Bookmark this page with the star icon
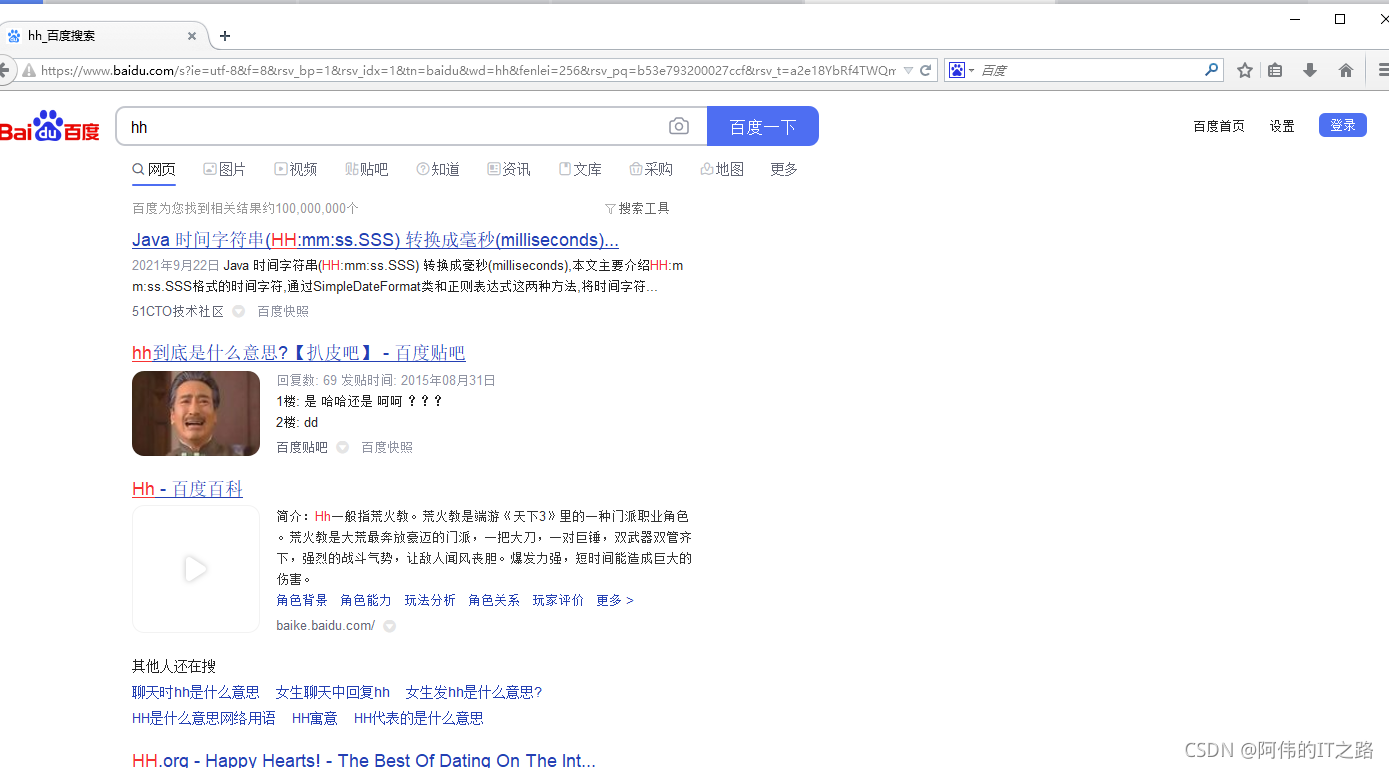The height and width of the screenshot is (768, 1389). [x=1244, y=70]
